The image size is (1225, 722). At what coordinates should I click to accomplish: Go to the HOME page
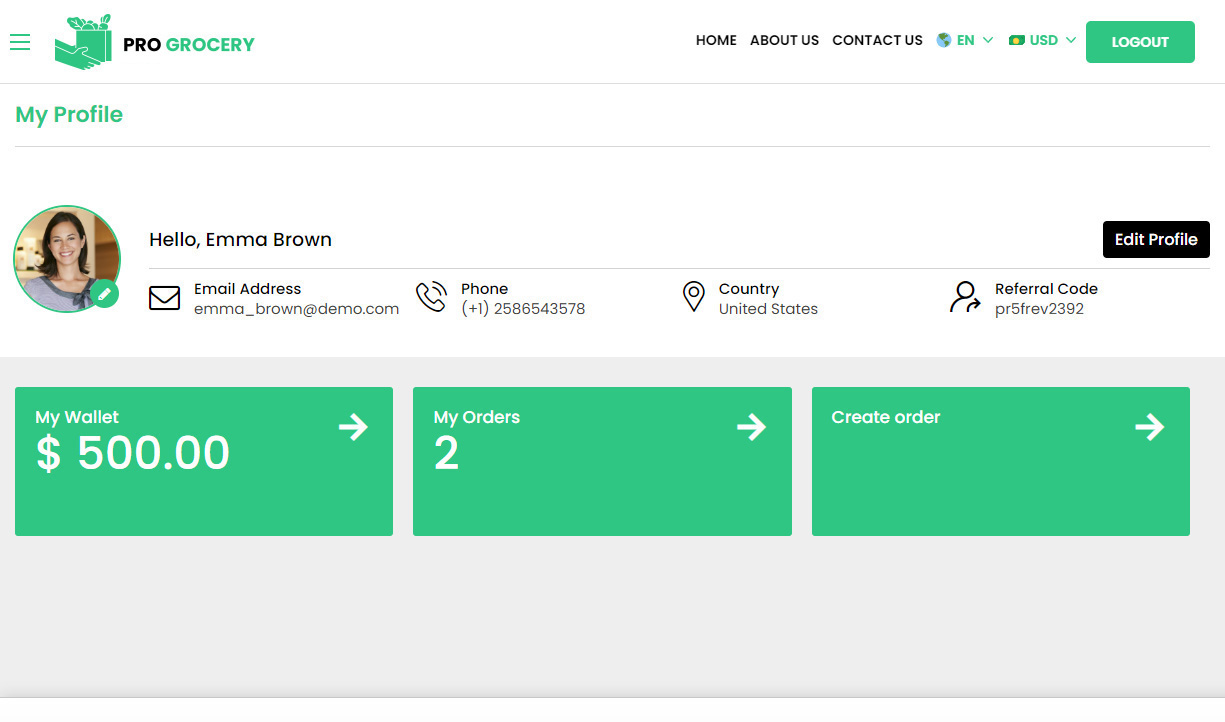716,41
